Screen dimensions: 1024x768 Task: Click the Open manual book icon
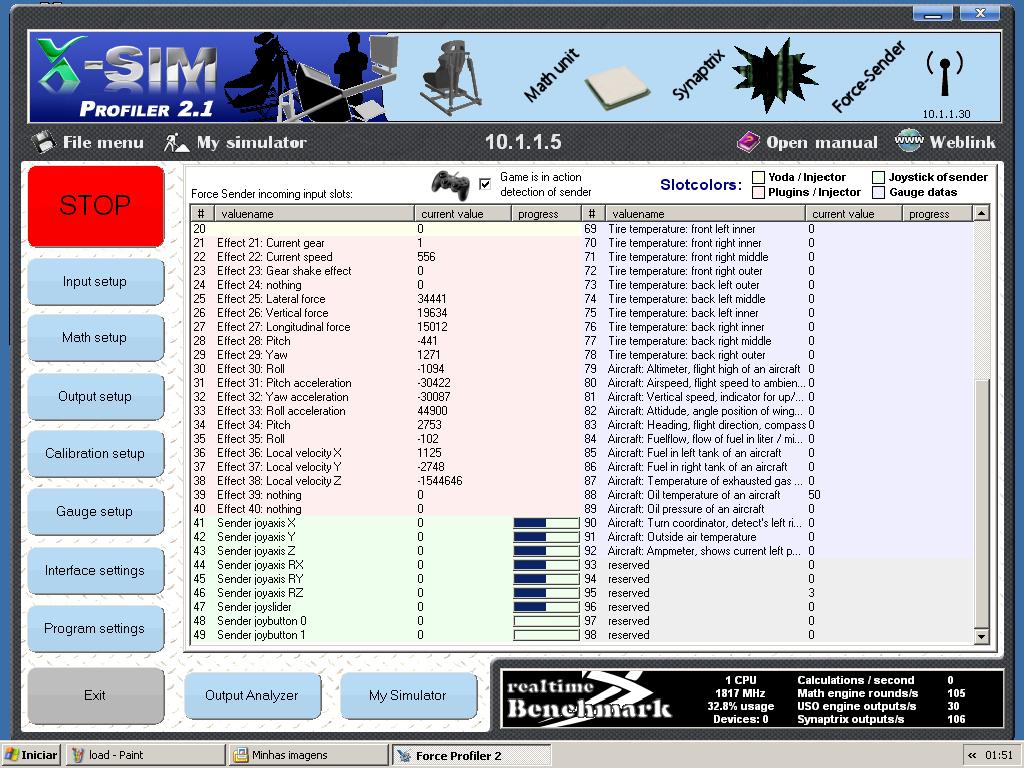[748, 141]
